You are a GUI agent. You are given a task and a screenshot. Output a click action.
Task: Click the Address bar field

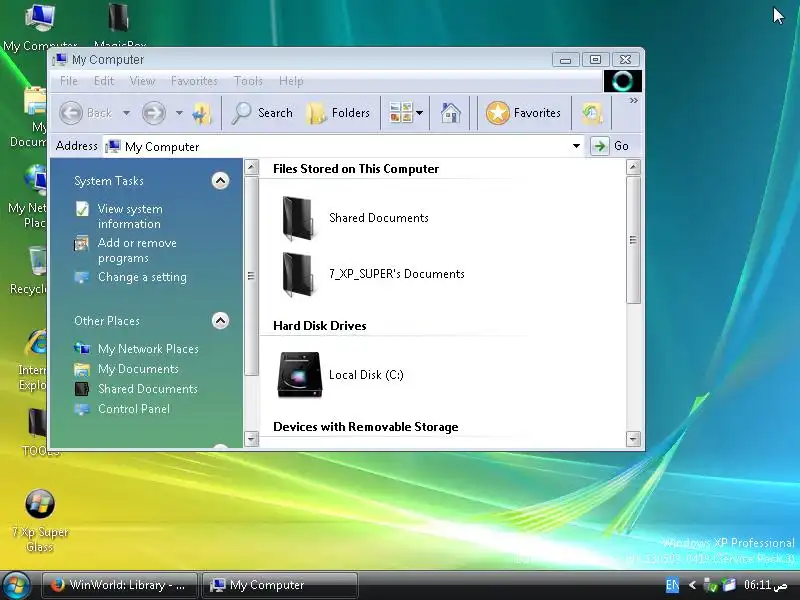click(x=343, y=146)
